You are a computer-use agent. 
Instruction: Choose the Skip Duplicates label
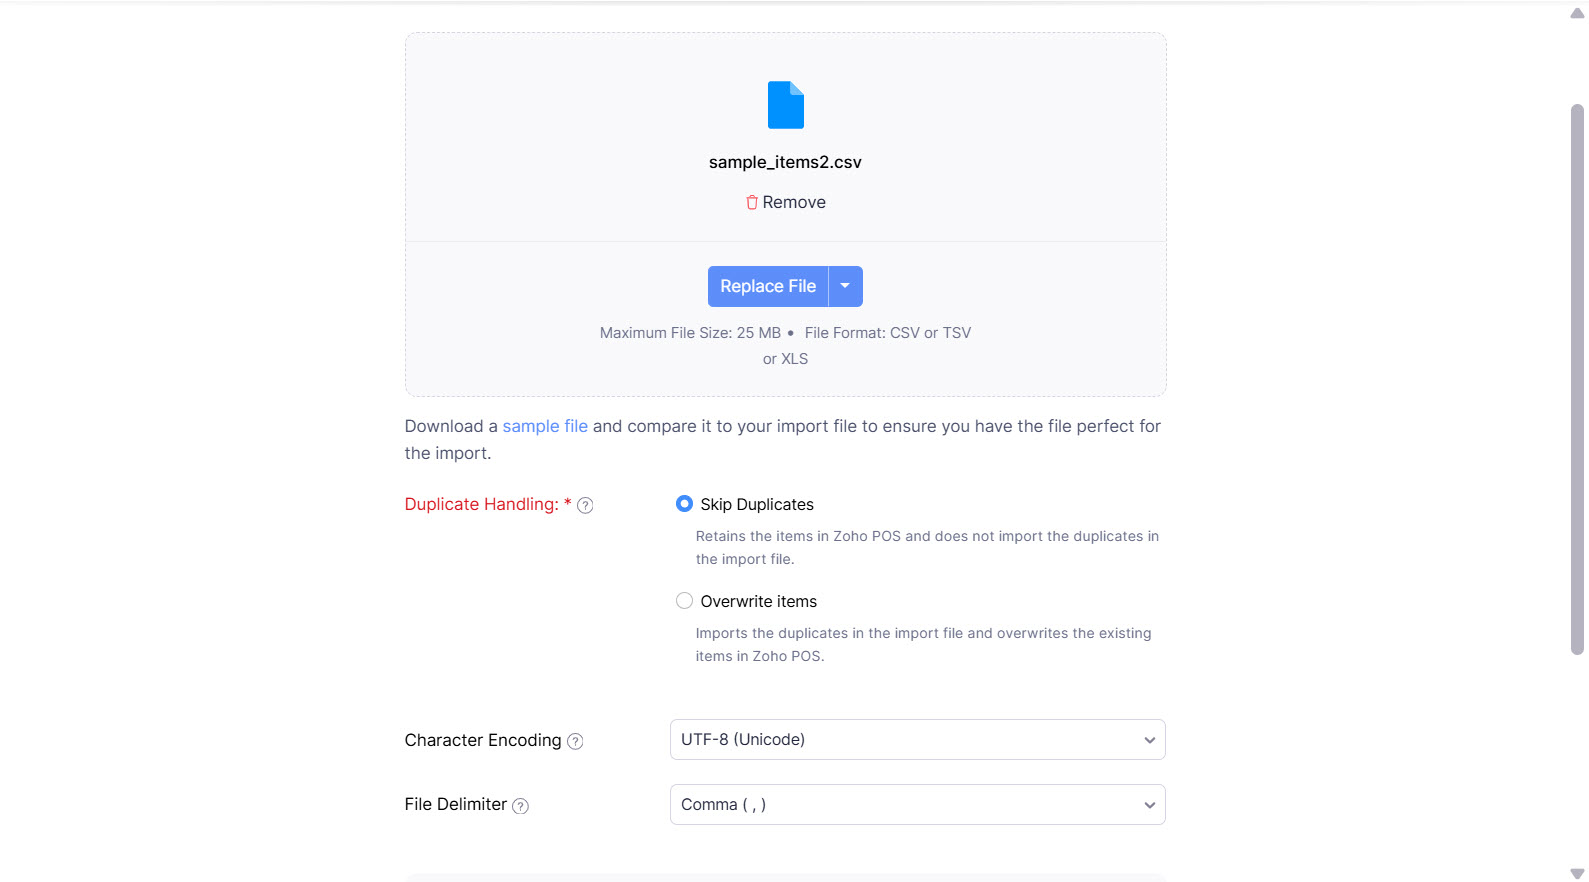tap(757, 505)
